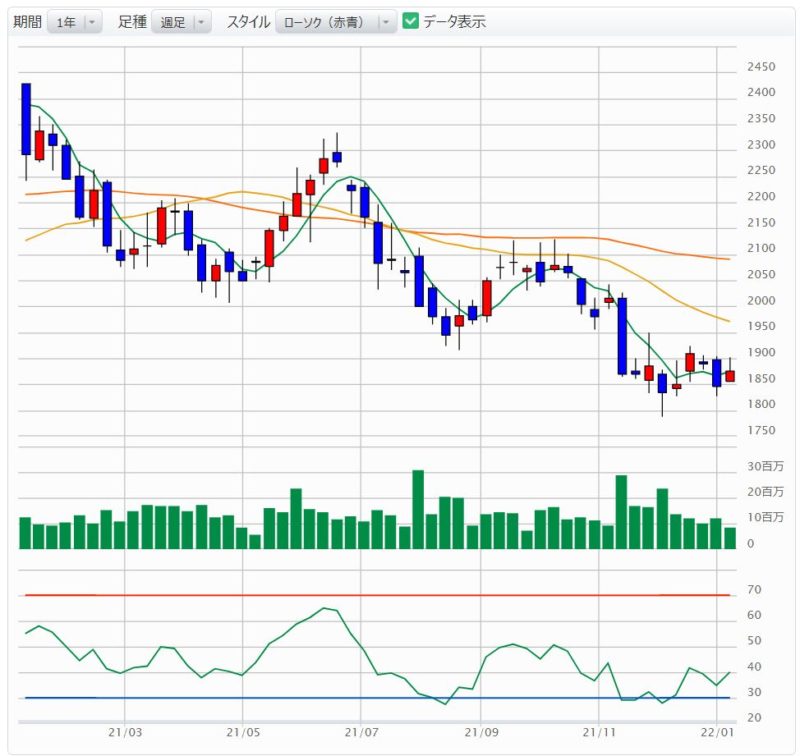Click the 30百万 volume axis label
The height and width of the screenshot is (756, 800).
click(x=765, y=466)
